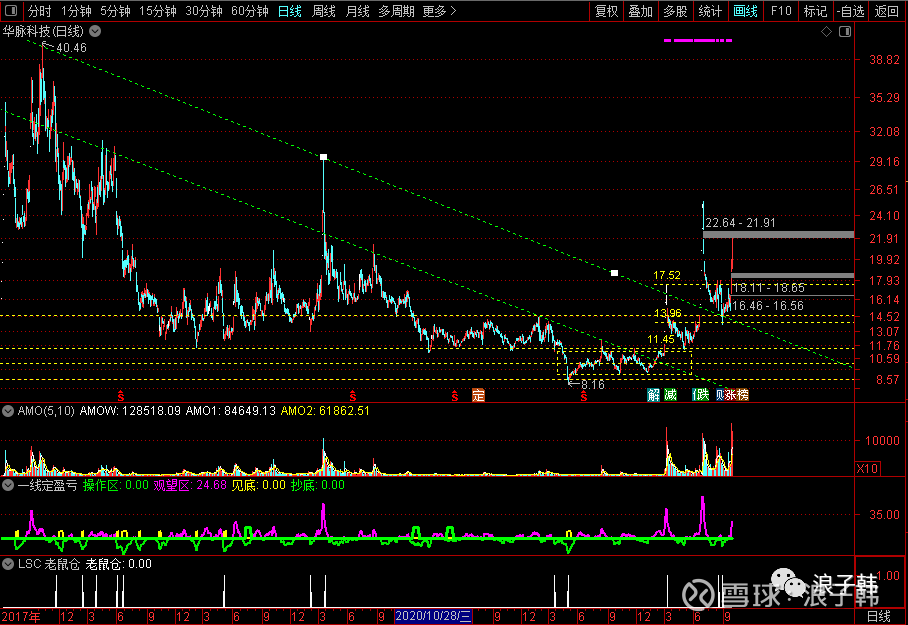The image size is (908, 625).
Task: Click the 跌 event marker icon
Action: 701,395
